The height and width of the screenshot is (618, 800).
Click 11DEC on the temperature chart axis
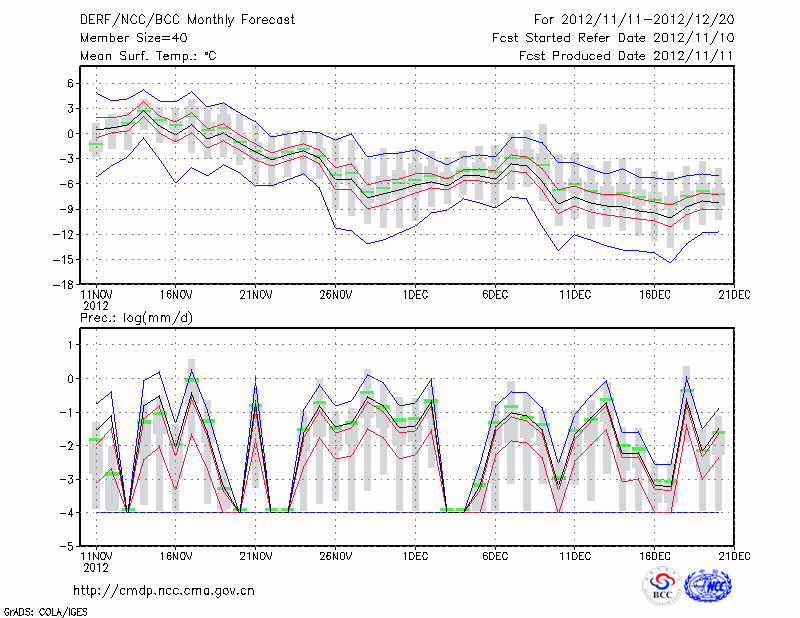click(x=575, y=295)
